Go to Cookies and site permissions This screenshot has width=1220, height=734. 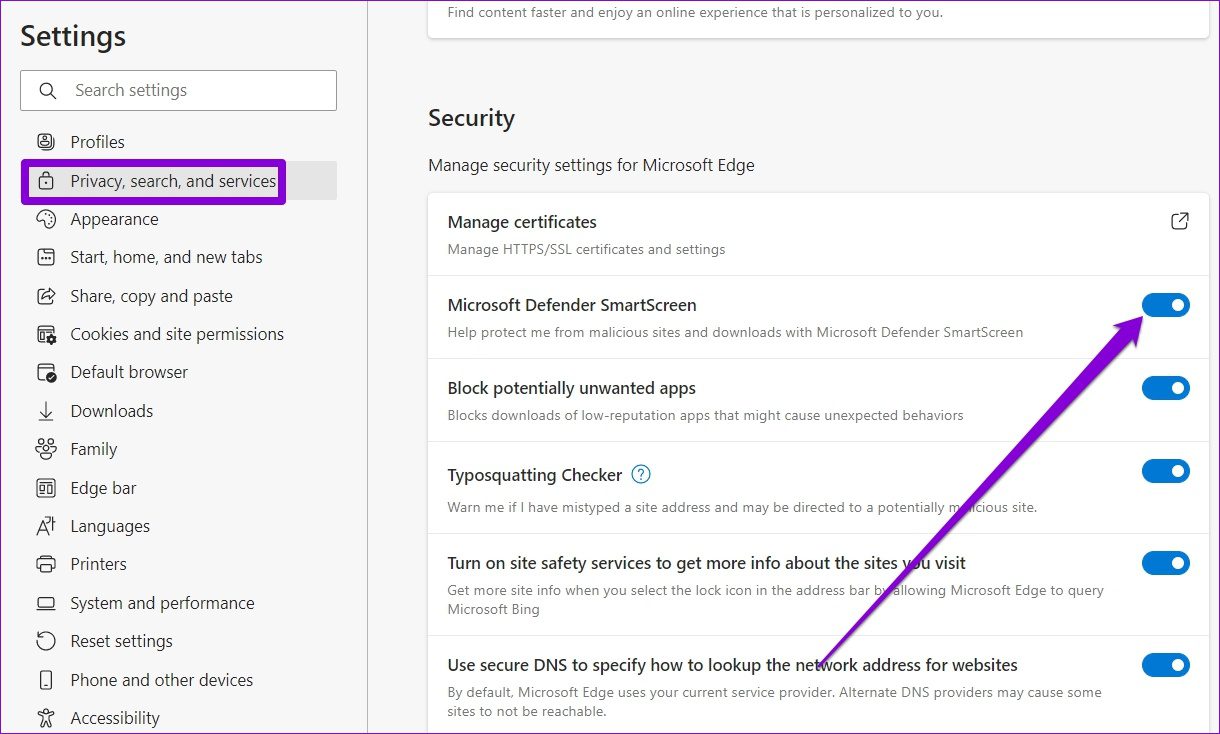176,334
